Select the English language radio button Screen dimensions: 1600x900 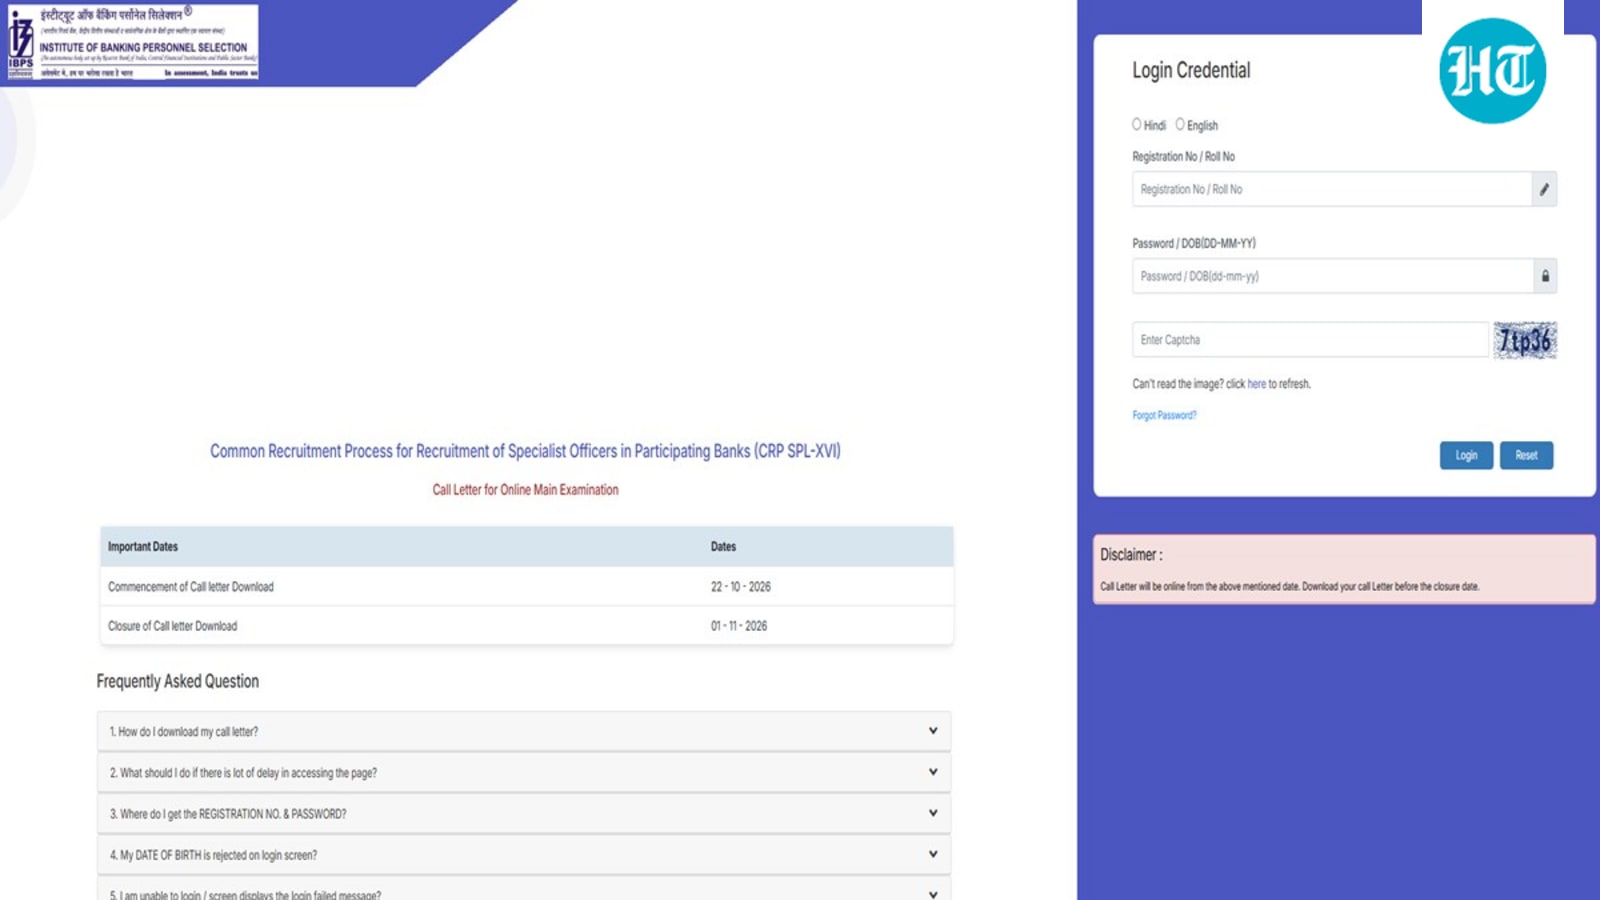click(x=1180, y=125)
